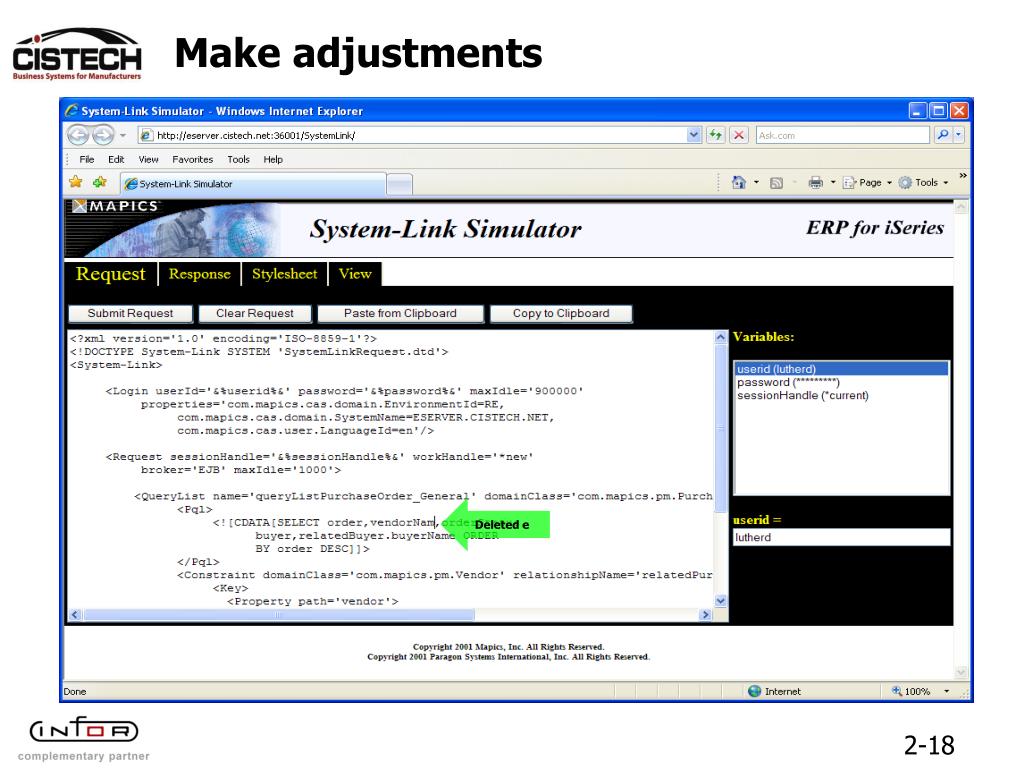Expand the Home icon dropdown arrow
Viewport: 1024px width, 768px height.
pos(756,183)
